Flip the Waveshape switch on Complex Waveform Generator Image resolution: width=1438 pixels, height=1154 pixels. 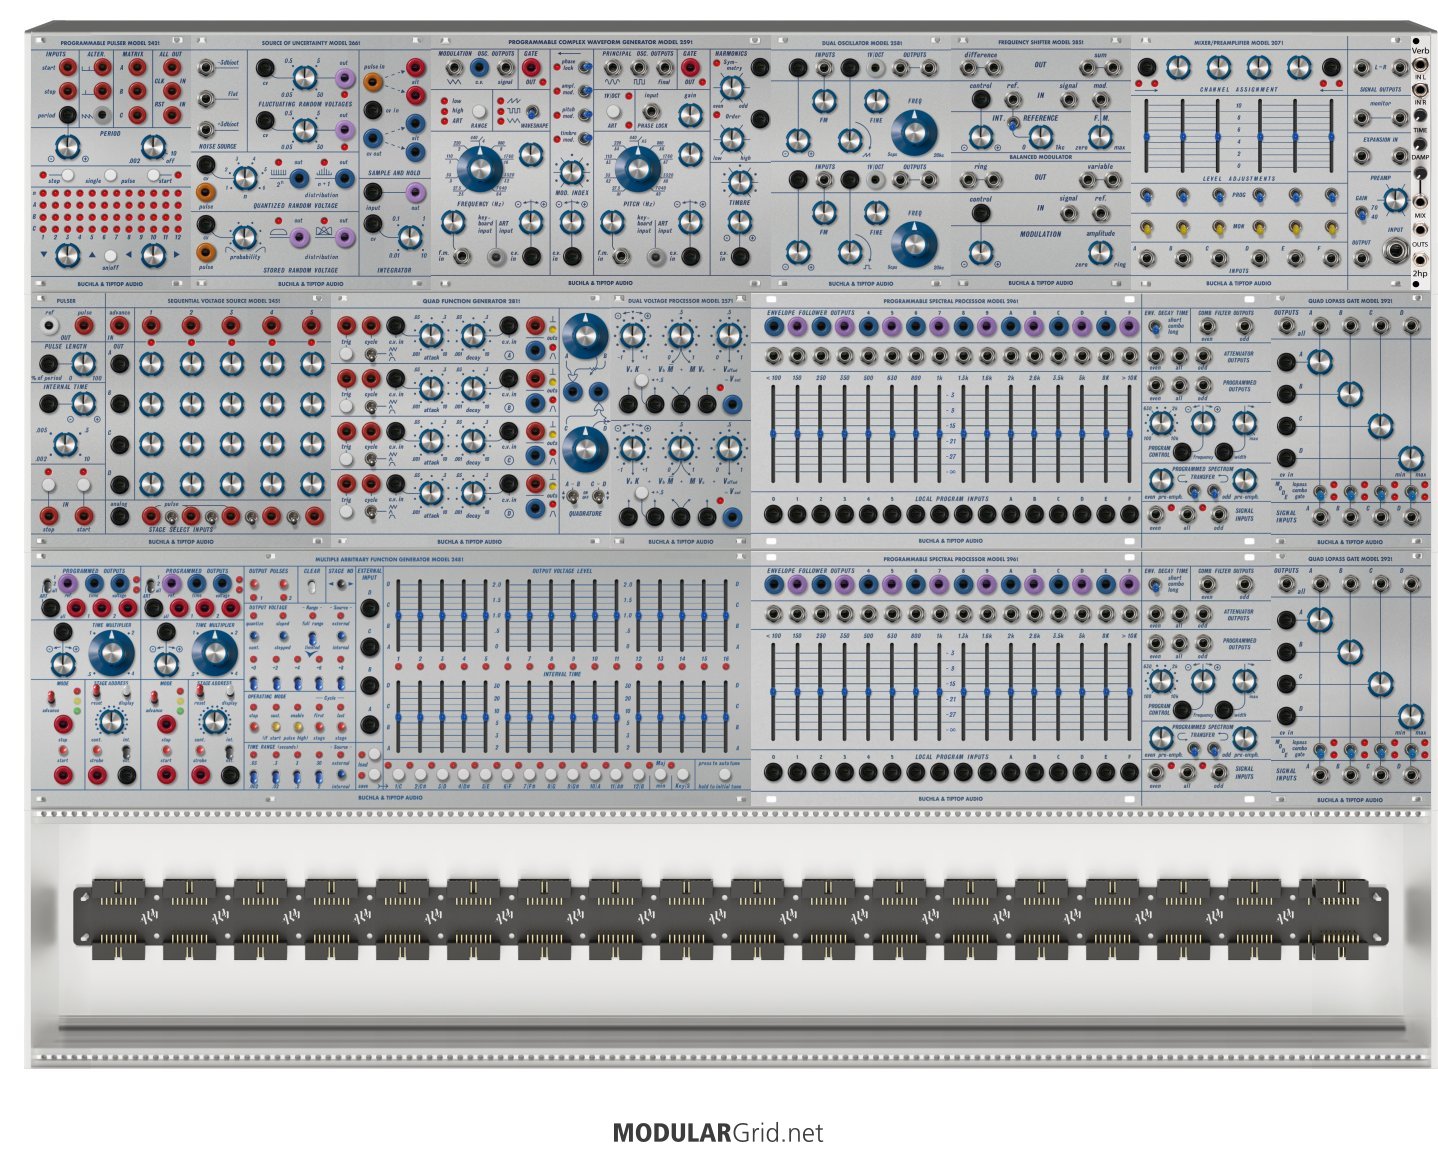[x=531, y=112]
